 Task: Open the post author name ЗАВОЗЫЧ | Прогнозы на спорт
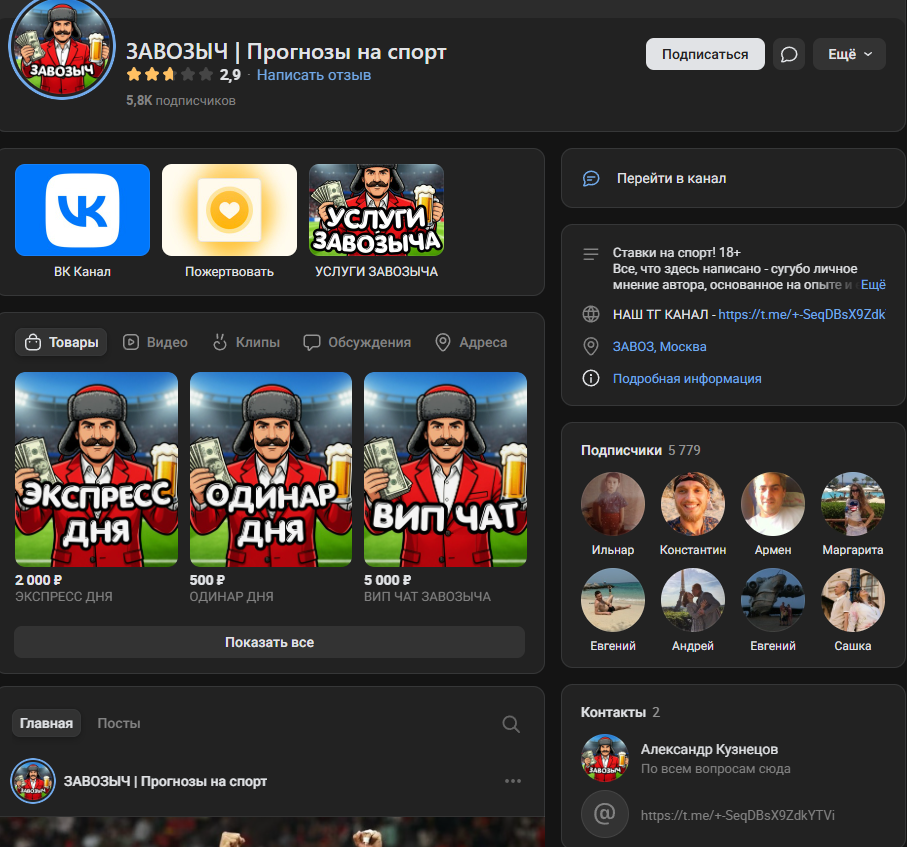(165, 782)
